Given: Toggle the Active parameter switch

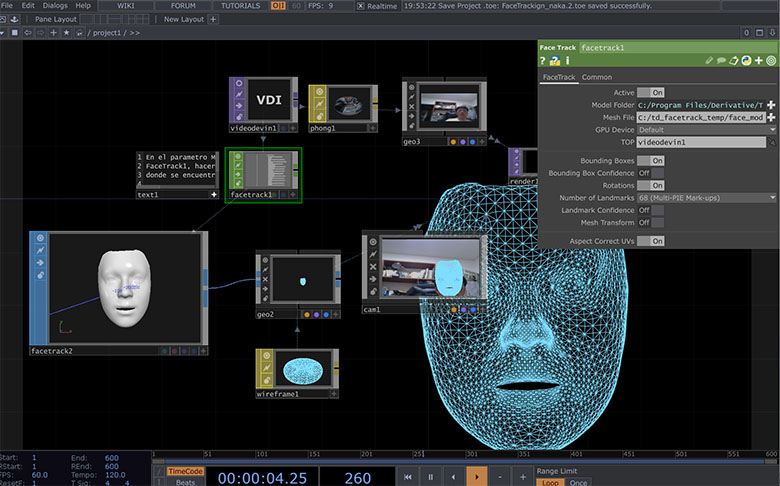Looking at the screenshot, I should point(651,93).
